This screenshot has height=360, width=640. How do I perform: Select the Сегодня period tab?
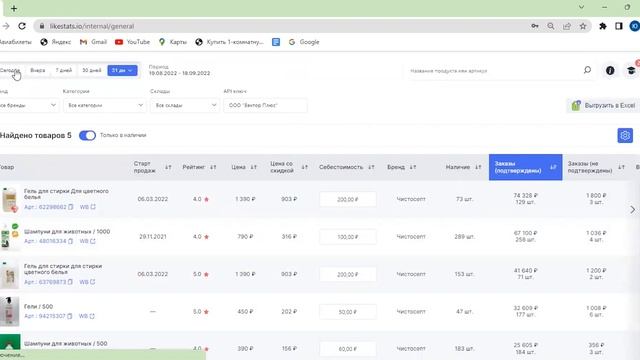[x=11, y=70]
